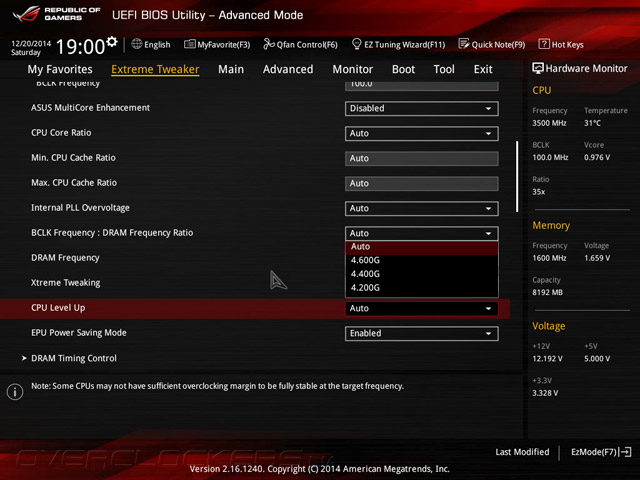Open CPU Level Up dropdown

[421, 309]
